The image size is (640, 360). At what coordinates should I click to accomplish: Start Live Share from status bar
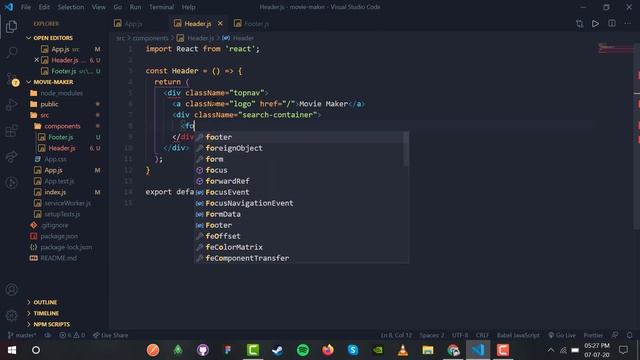click(x=110, y=335)
